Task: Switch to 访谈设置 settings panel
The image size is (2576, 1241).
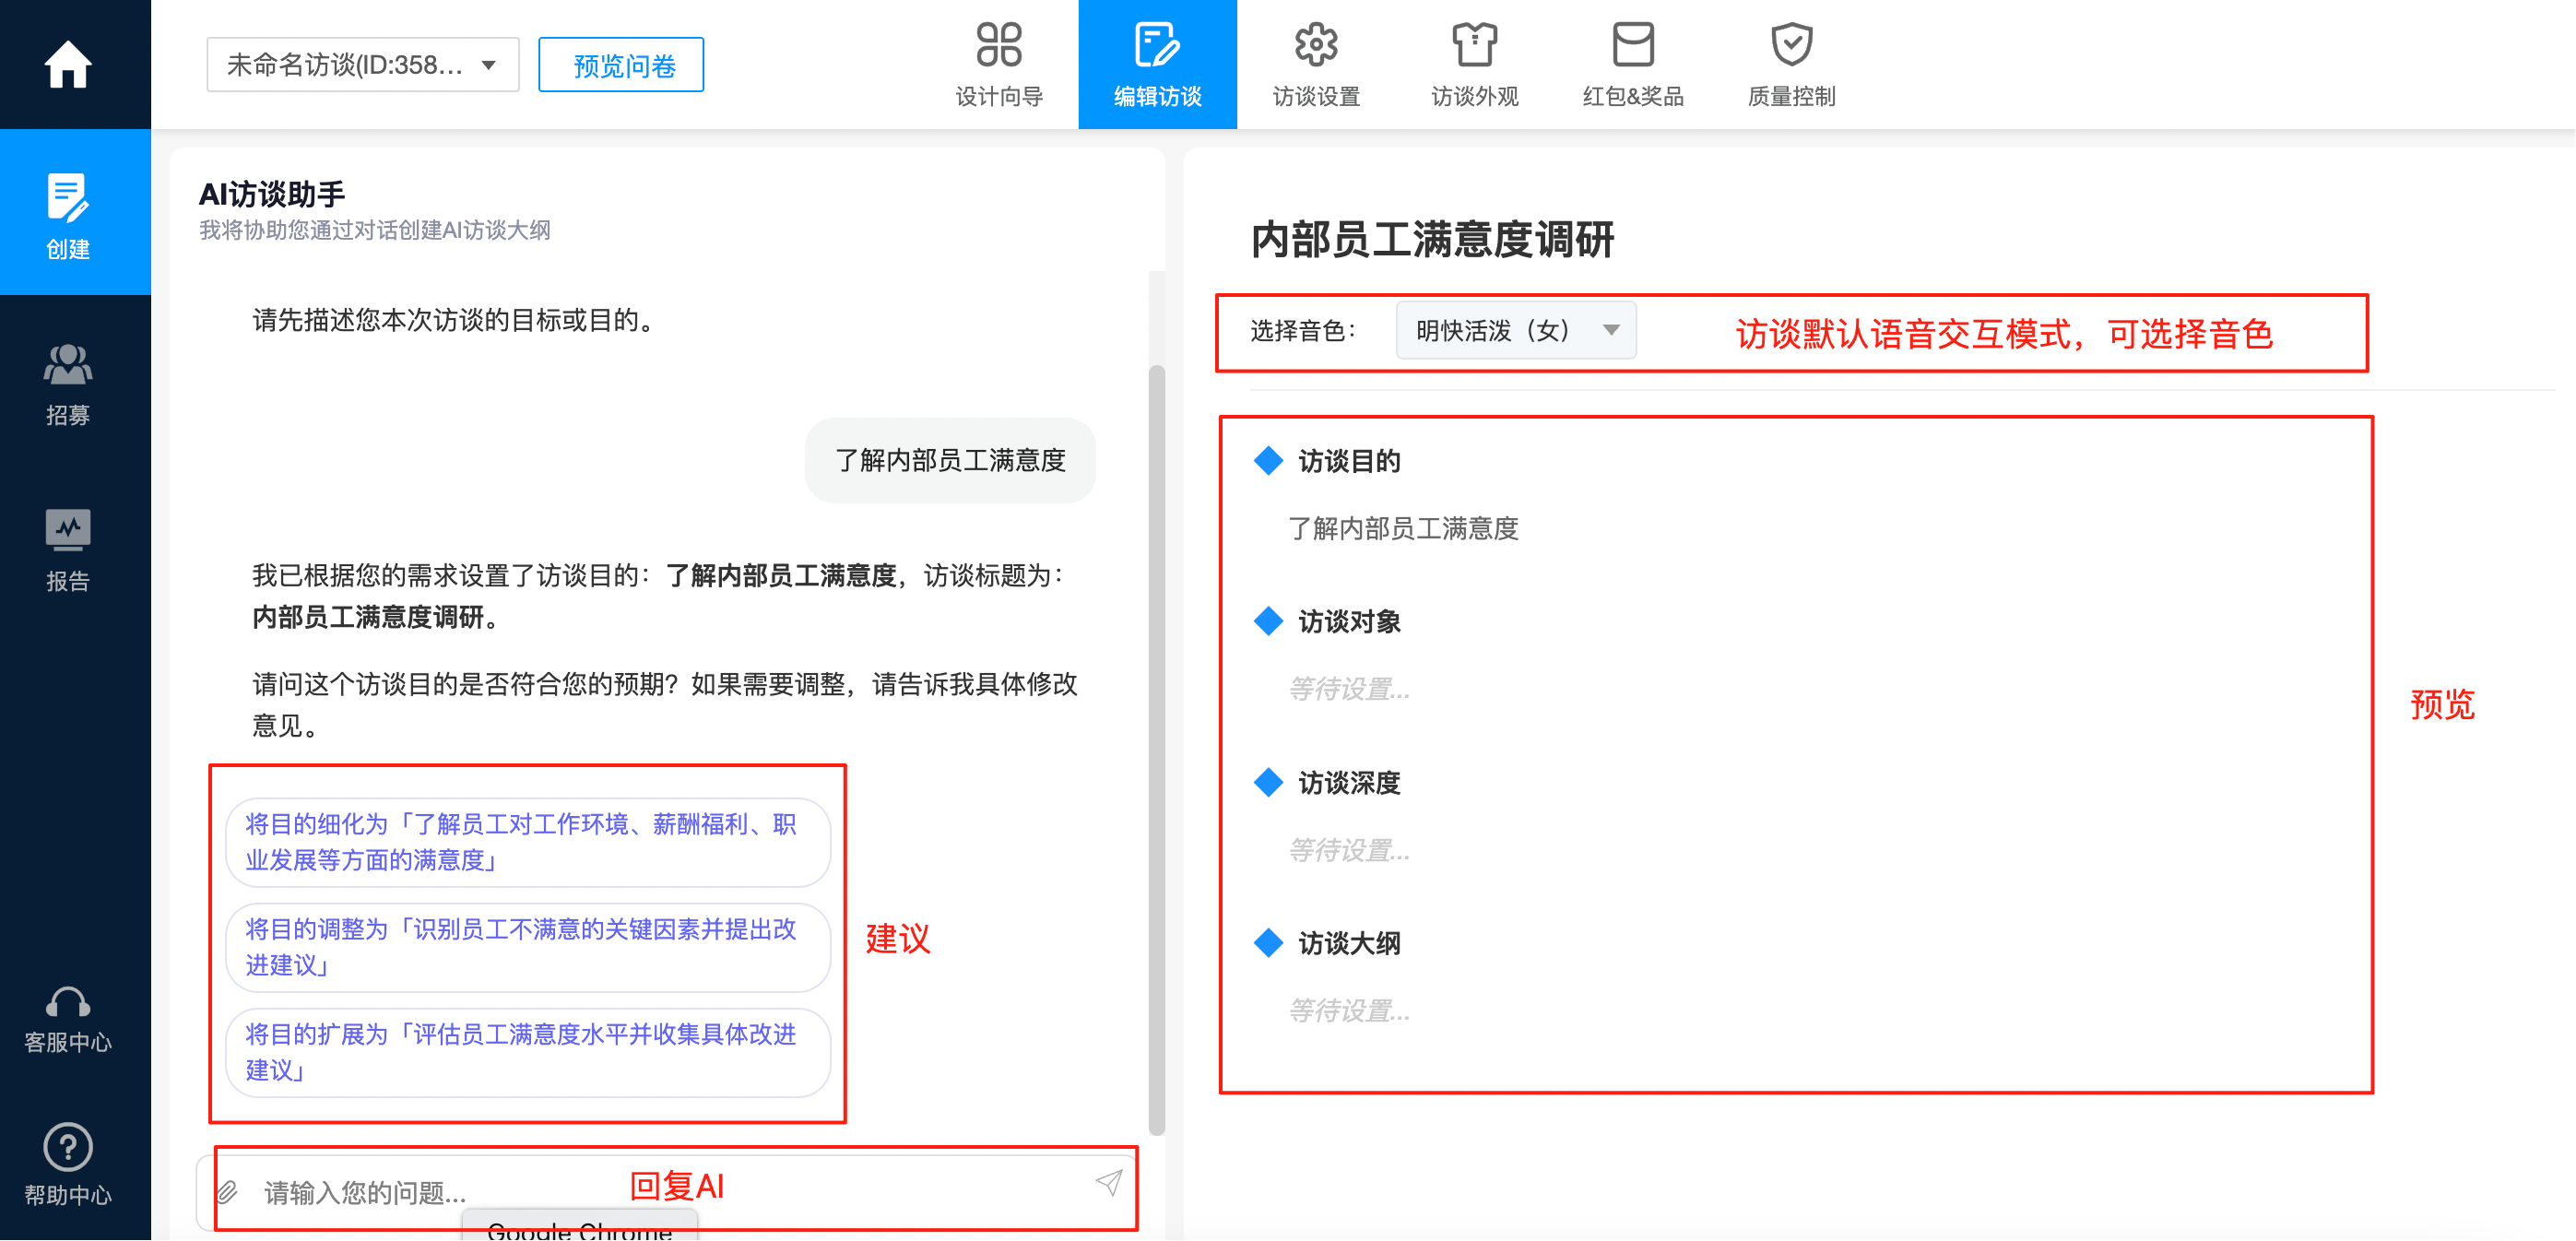Action: pos(1315,62)
